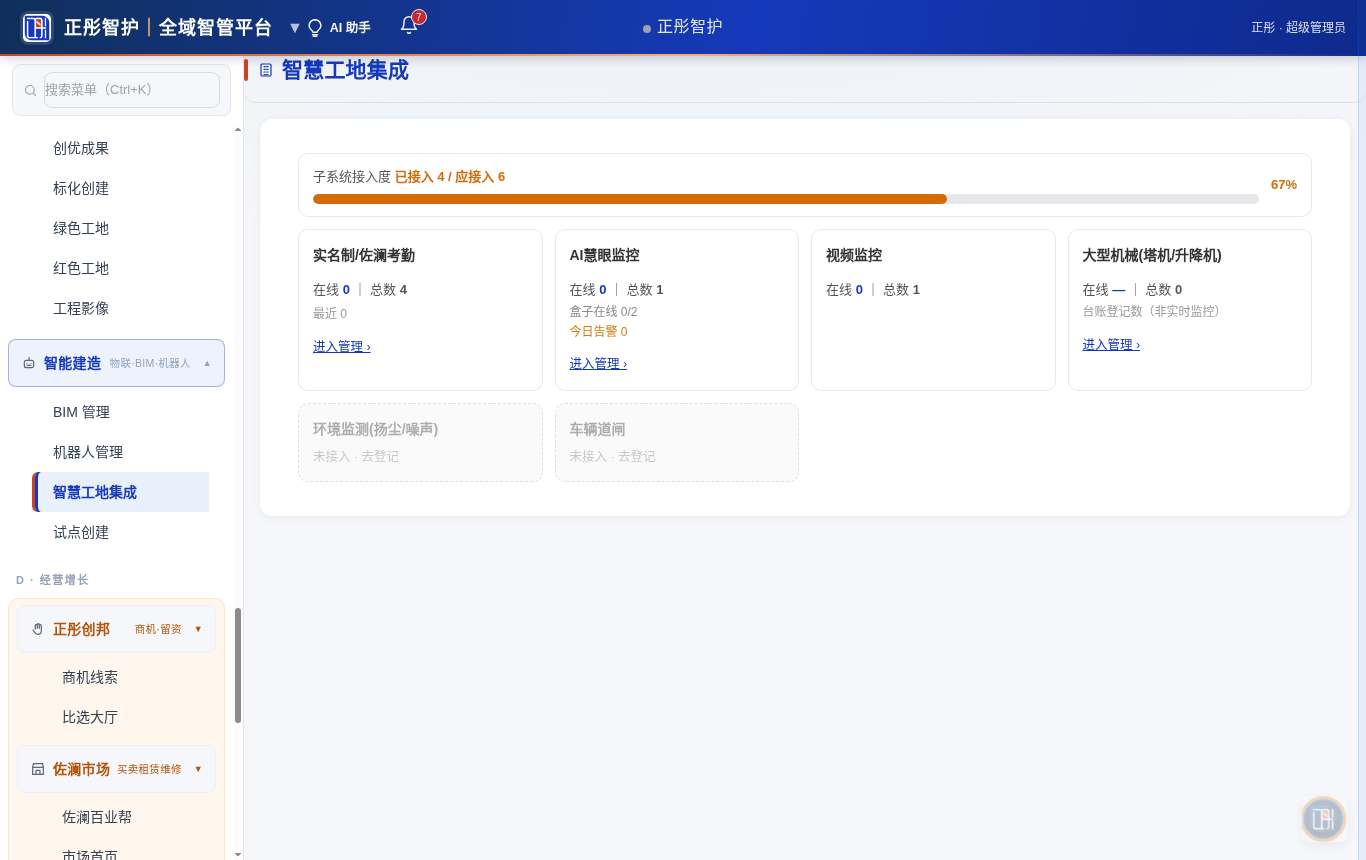Click D · 经营增长 section label
Image resolution: width=1366 pixels, height=860 pixels.
52,580
